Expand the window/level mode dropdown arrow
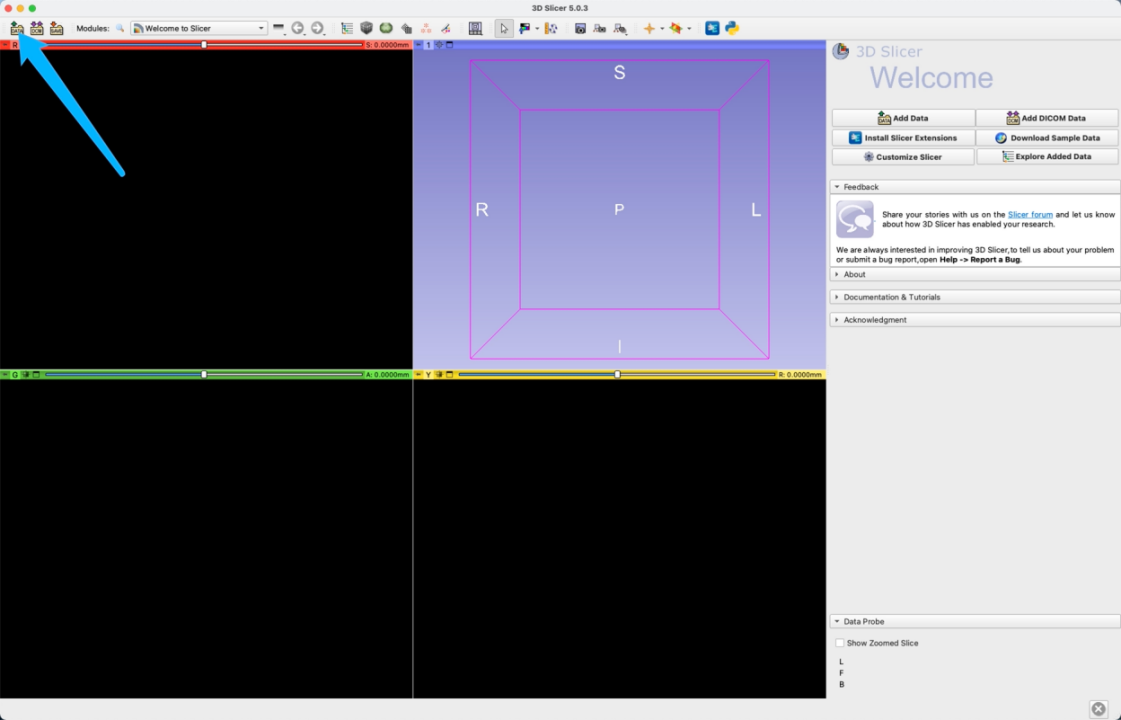 tap(537, 29)
